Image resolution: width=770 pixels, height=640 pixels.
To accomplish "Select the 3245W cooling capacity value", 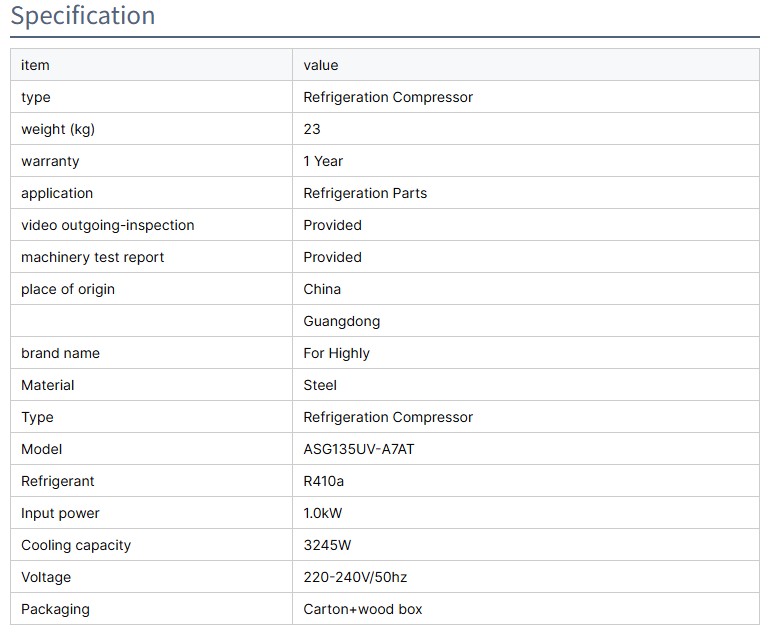I will [x=327, y=545].
